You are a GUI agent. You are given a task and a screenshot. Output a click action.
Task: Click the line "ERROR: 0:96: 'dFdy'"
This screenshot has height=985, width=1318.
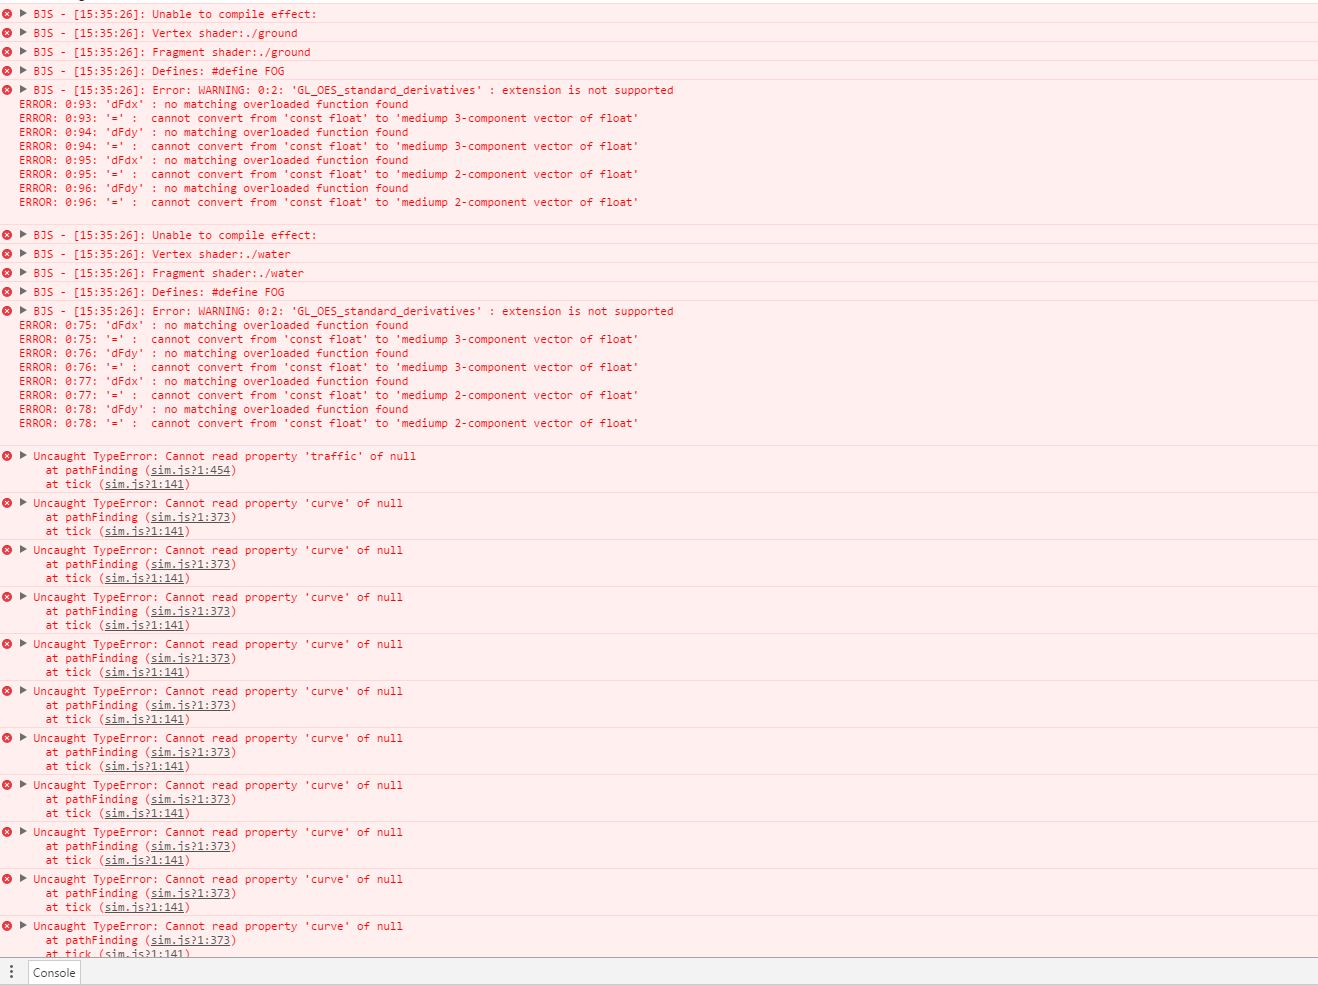click(214, 188)
